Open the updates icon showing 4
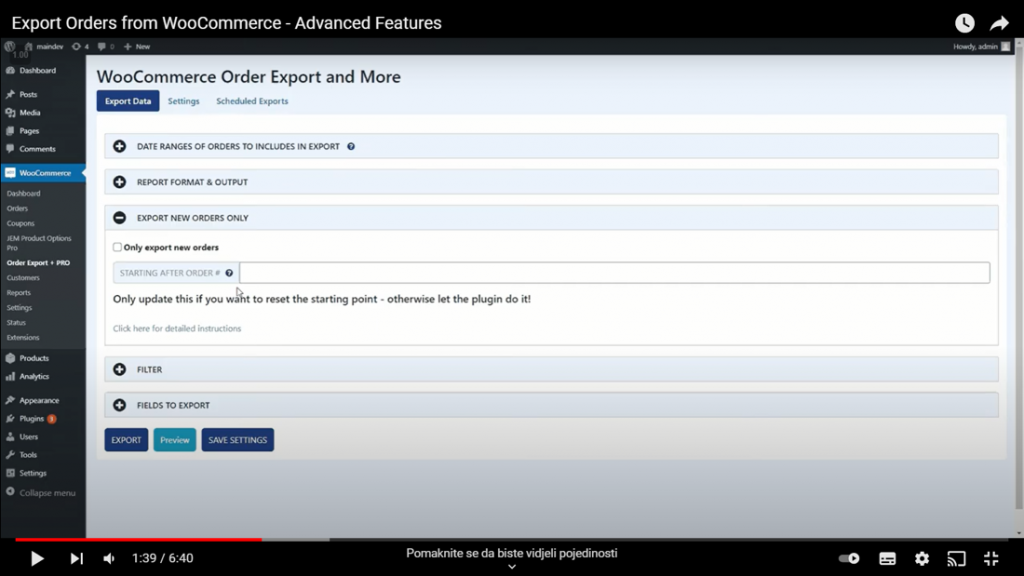This screenshot has width=1024, height=576. click(80, 46)
